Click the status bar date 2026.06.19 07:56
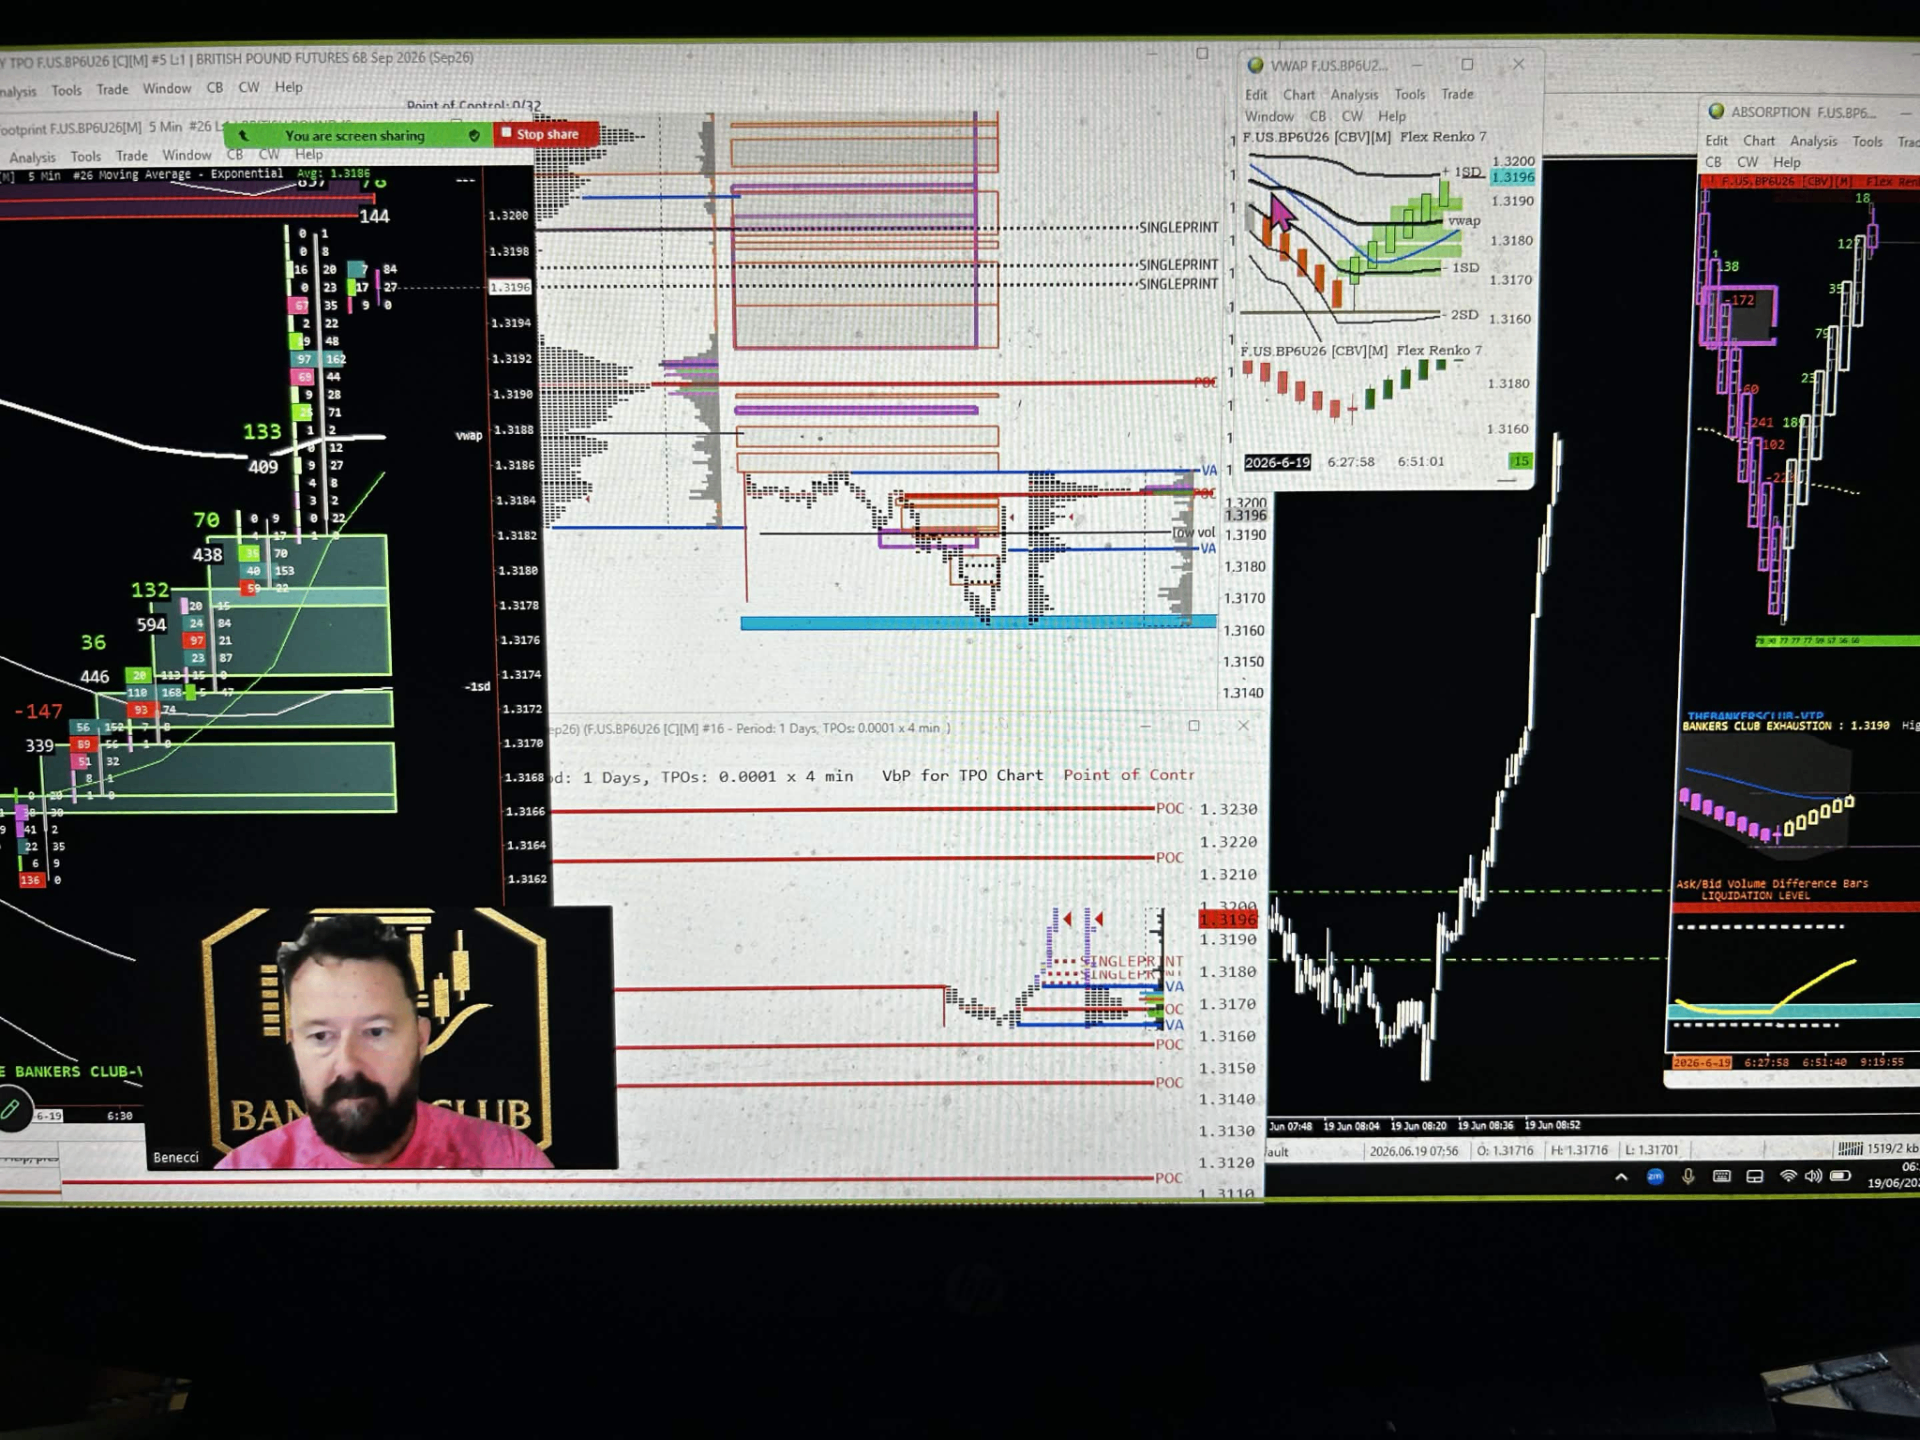This screenshot has width=1920, height=1440. point(1413,1151)
